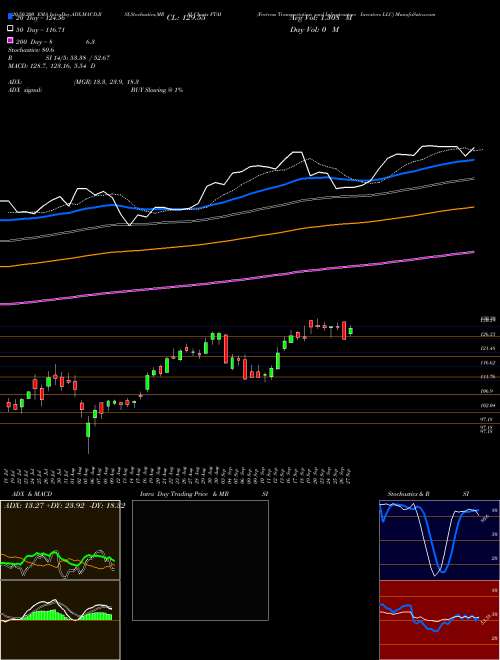Click the 102.04 price axis label
Screen dimensions: 500x660
(x=487, y=405)
